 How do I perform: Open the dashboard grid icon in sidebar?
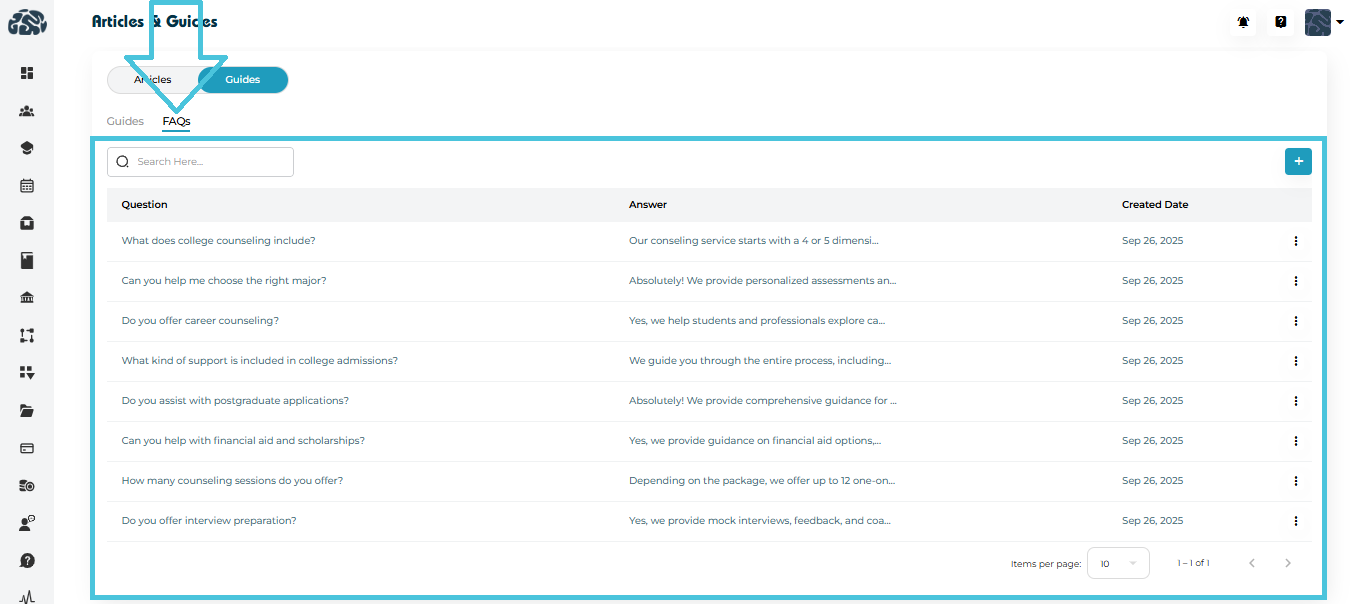[27, 73]
